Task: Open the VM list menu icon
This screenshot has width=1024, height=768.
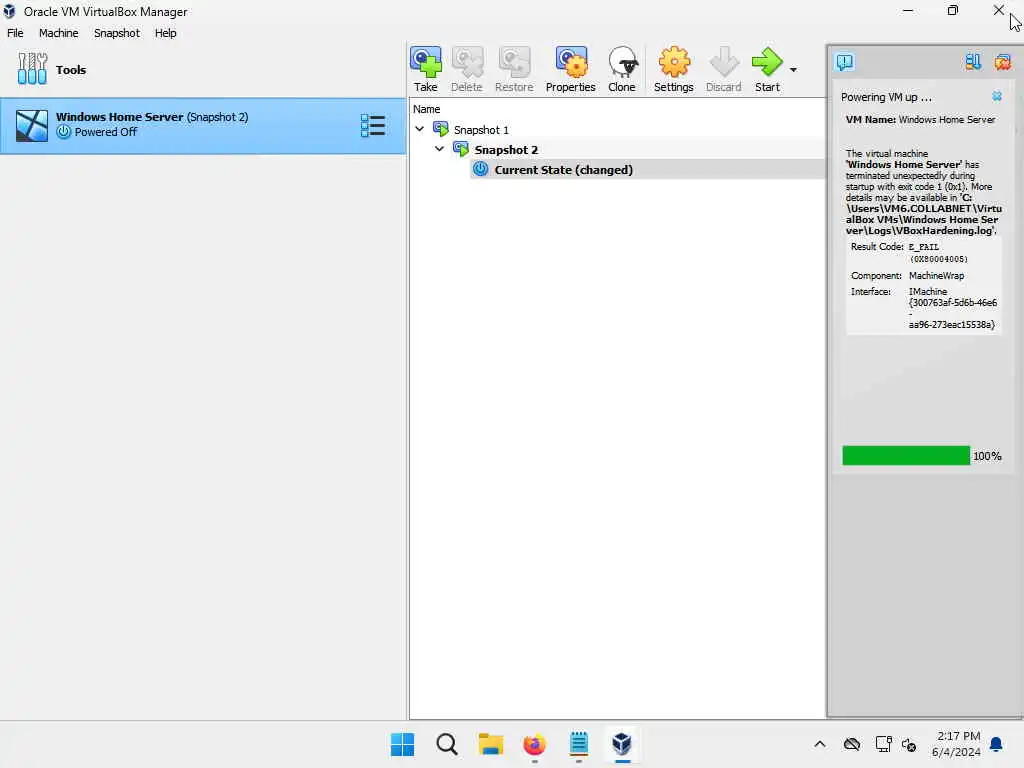Action: pos(373,125)
